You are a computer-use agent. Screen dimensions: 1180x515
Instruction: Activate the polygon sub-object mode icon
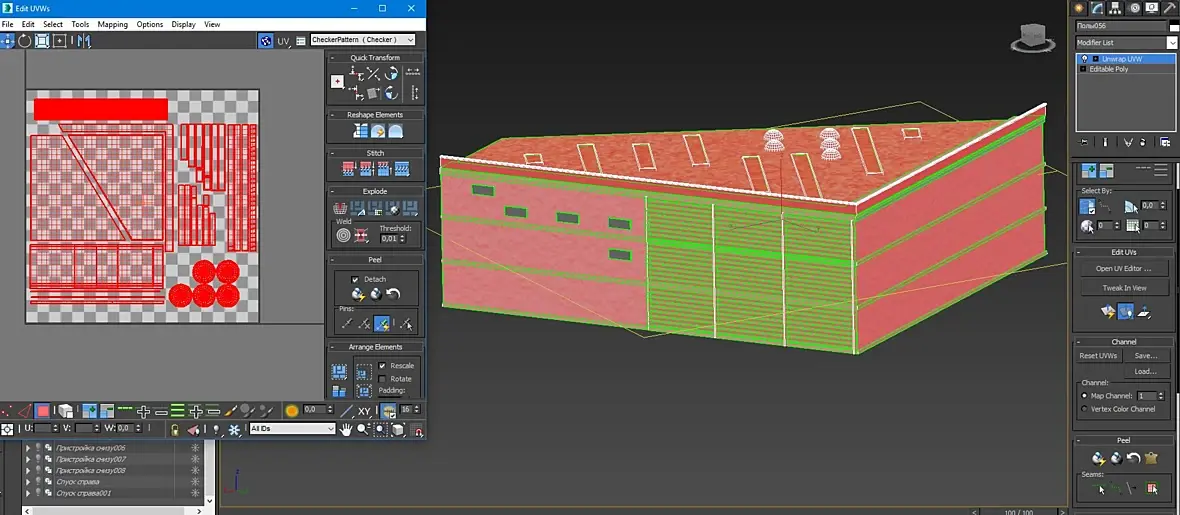pos(43,411)
